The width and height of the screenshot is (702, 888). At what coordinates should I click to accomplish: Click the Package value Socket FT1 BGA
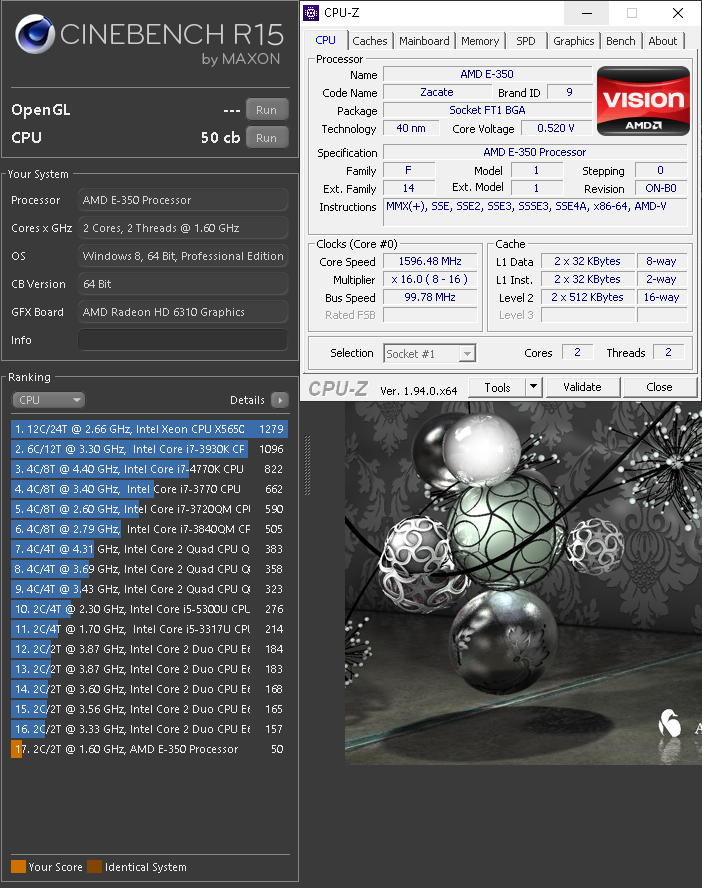coord(487,110)
